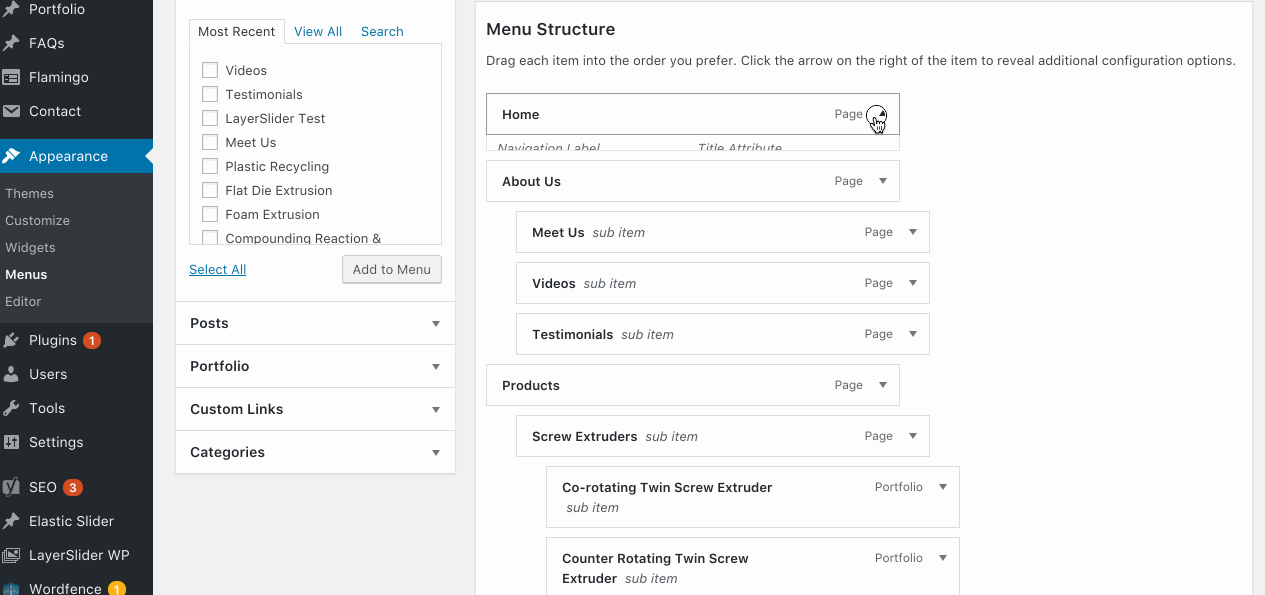
Task: Expand the Custom Links accordion section
Action: [x=315, y=409]
